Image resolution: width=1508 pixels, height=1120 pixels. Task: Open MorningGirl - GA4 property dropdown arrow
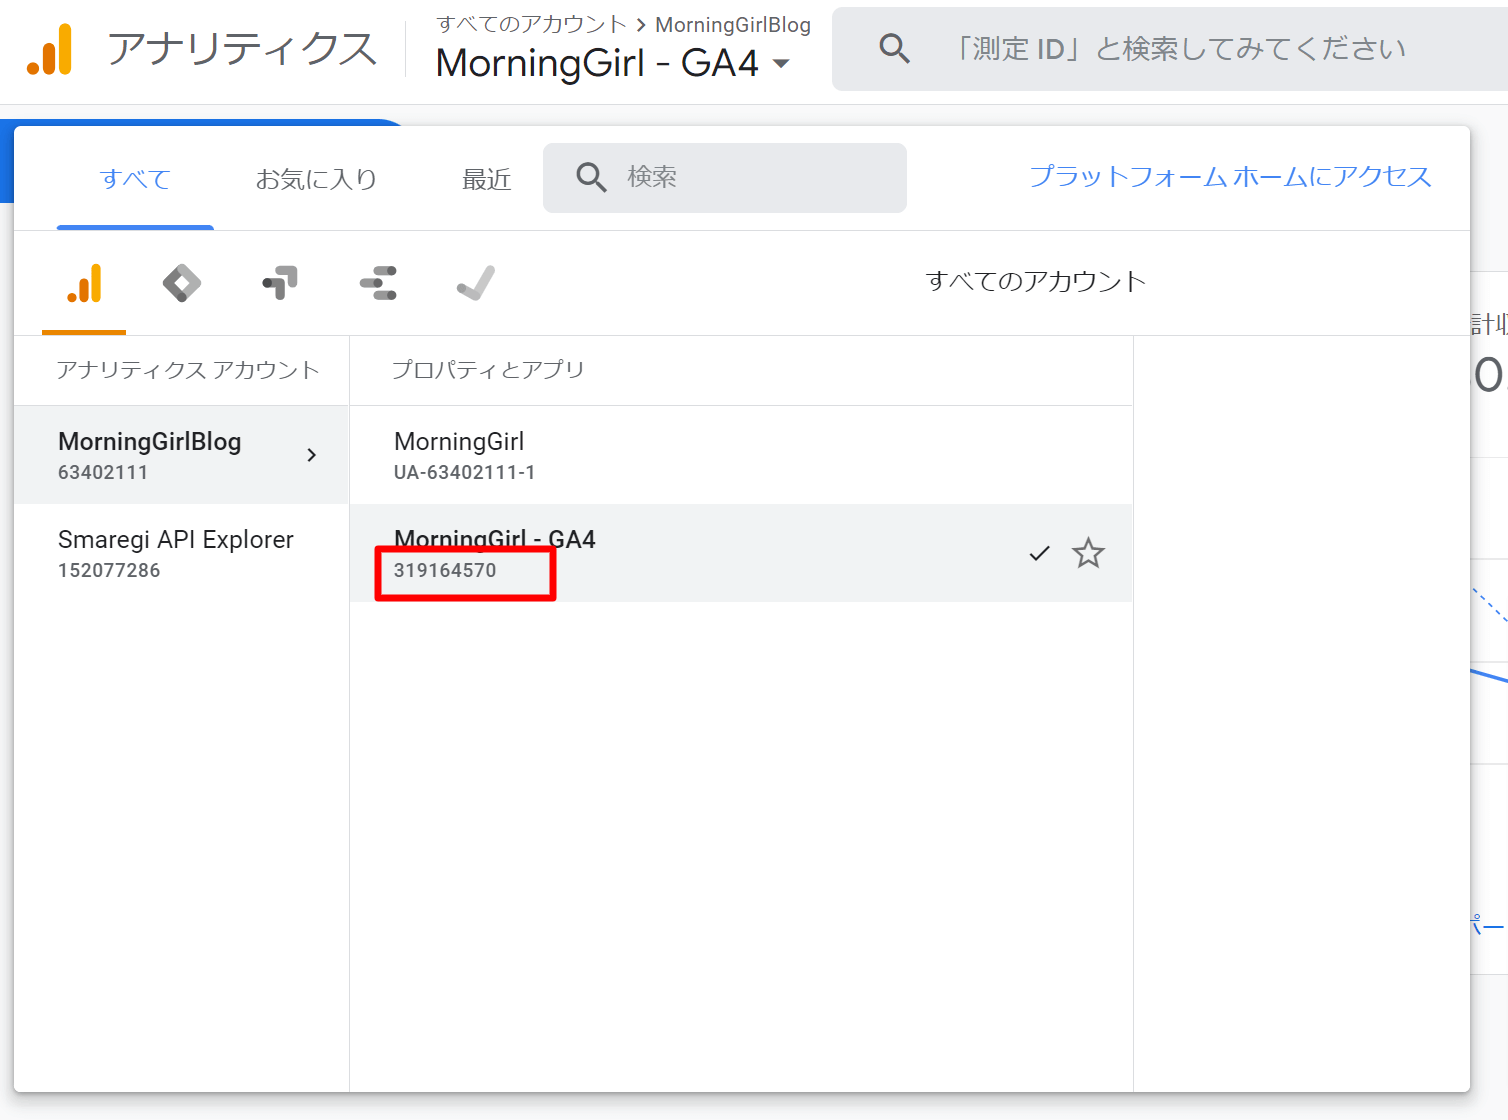pos(782,64)
